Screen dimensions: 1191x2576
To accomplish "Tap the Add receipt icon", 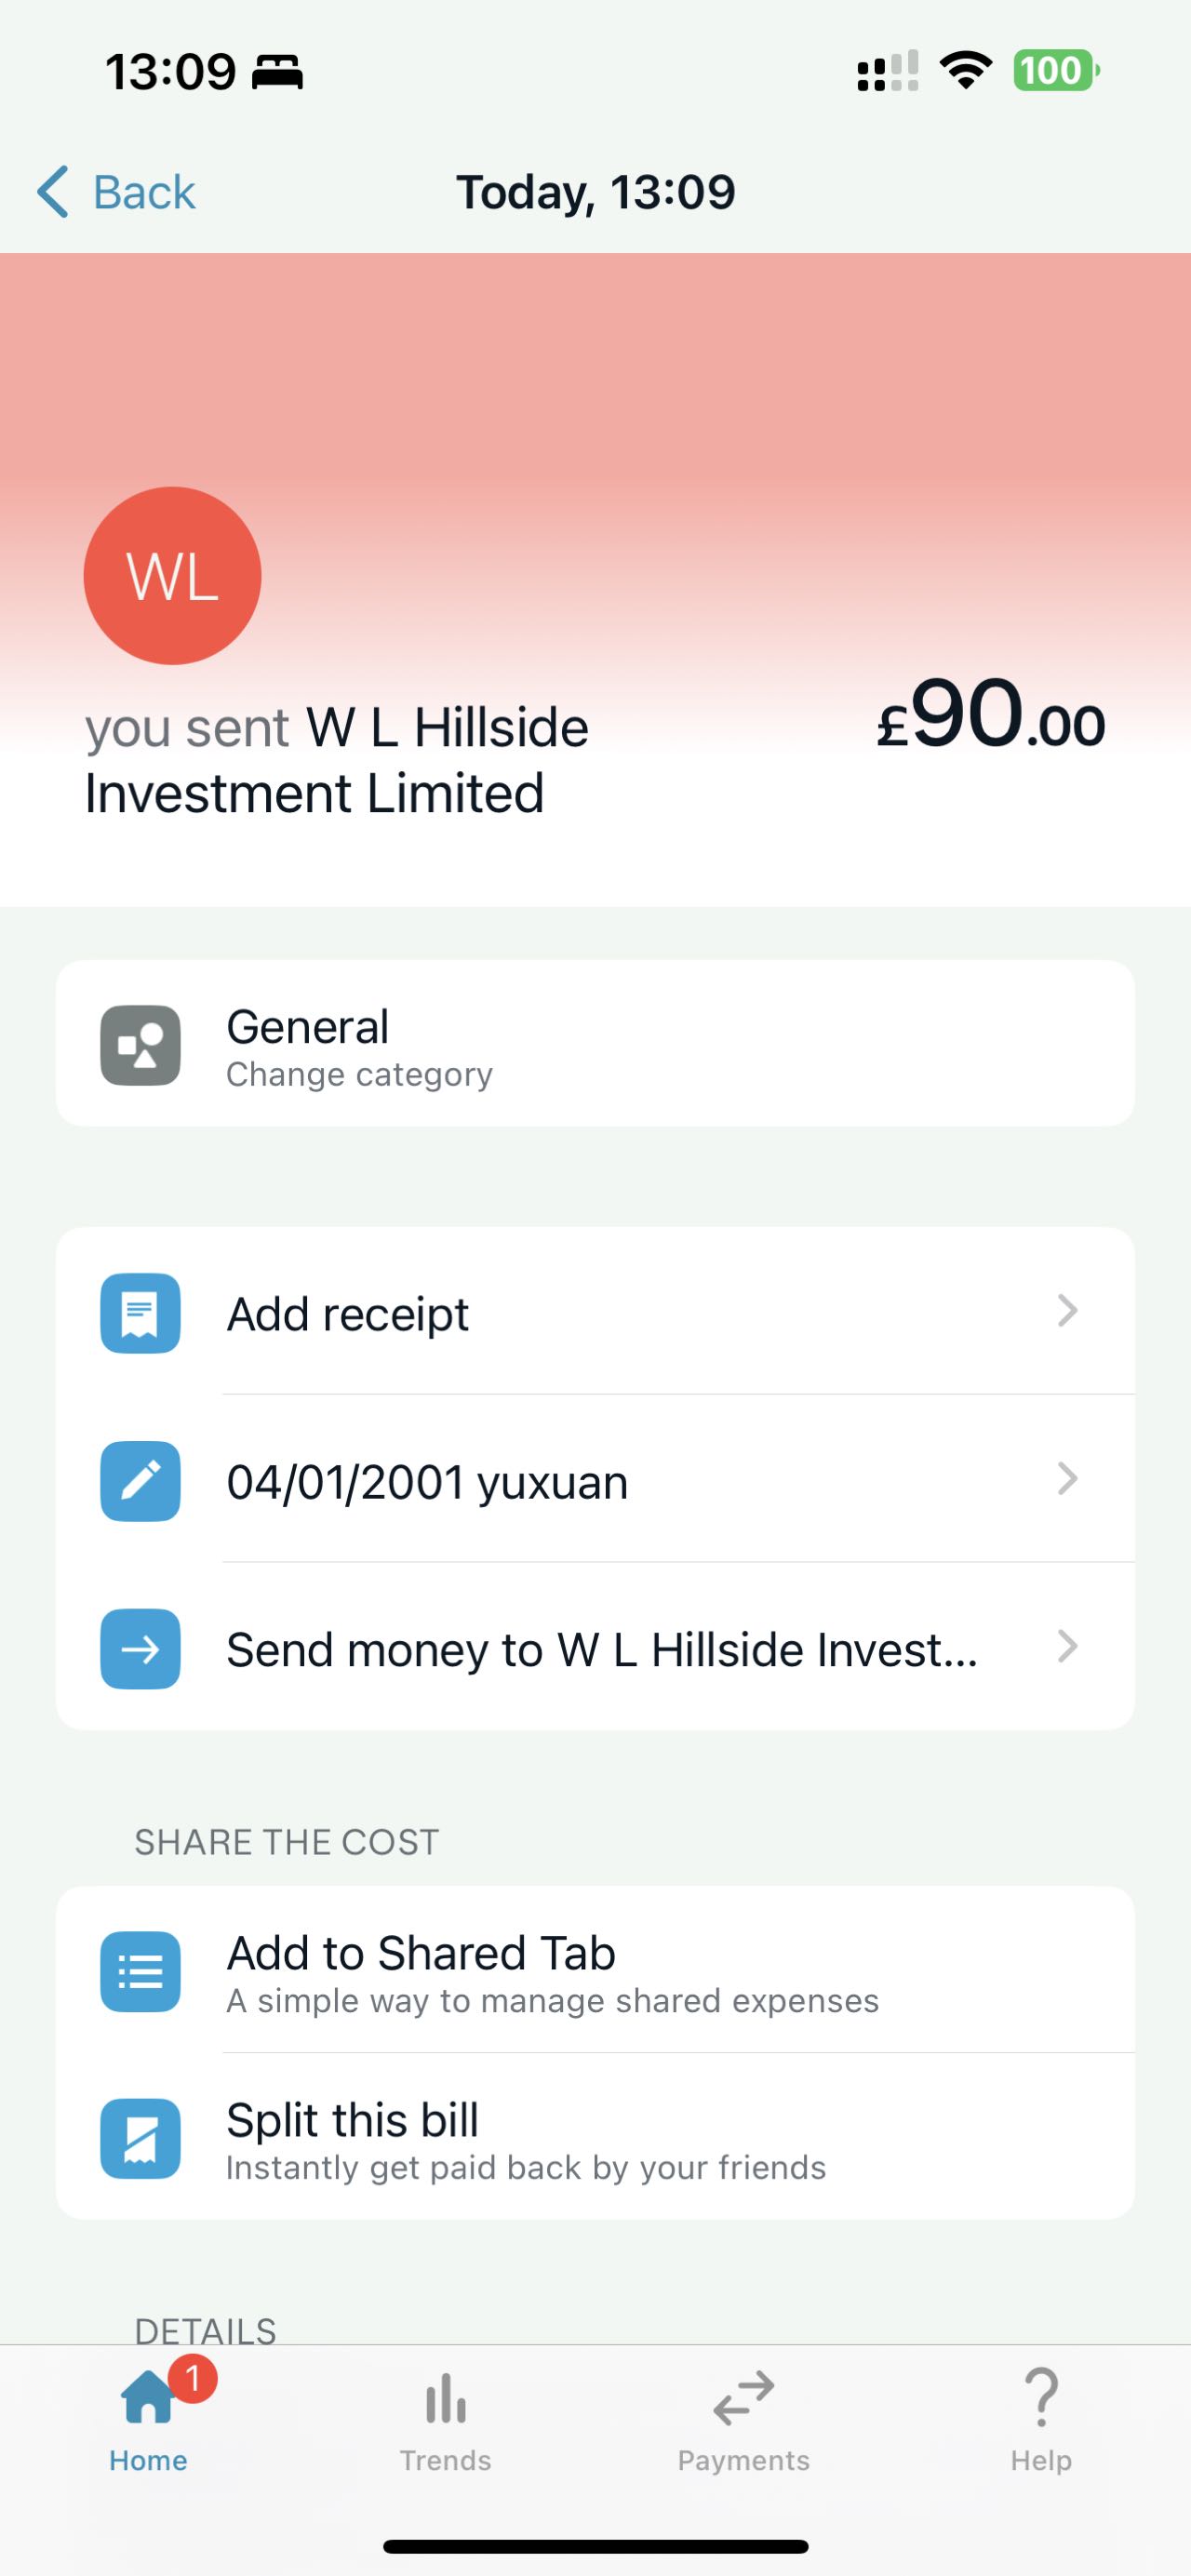I will click(140, 1313).
